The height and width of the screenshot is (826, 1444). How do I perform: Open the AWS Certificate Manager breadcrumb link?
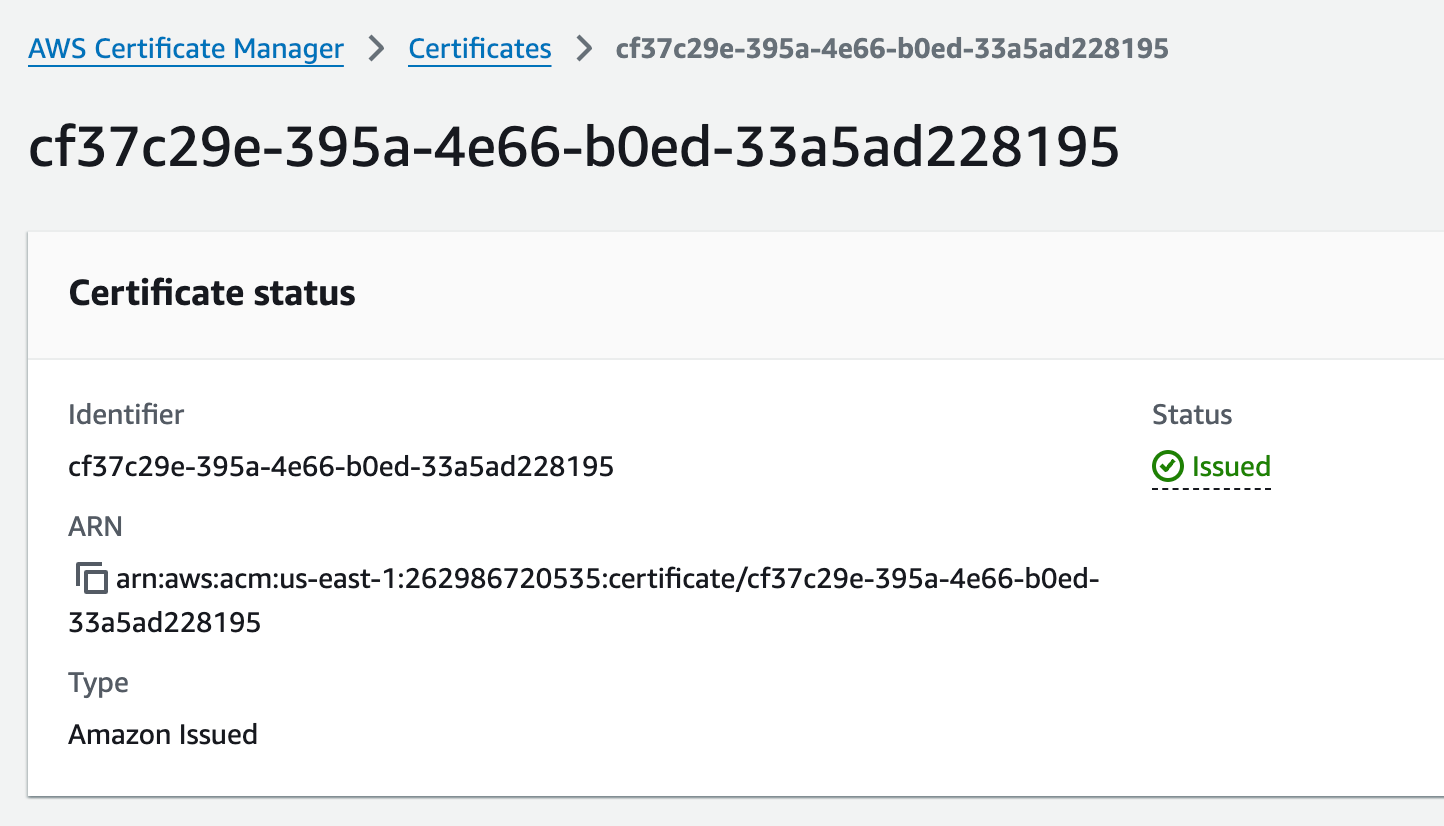pos(186,48)
